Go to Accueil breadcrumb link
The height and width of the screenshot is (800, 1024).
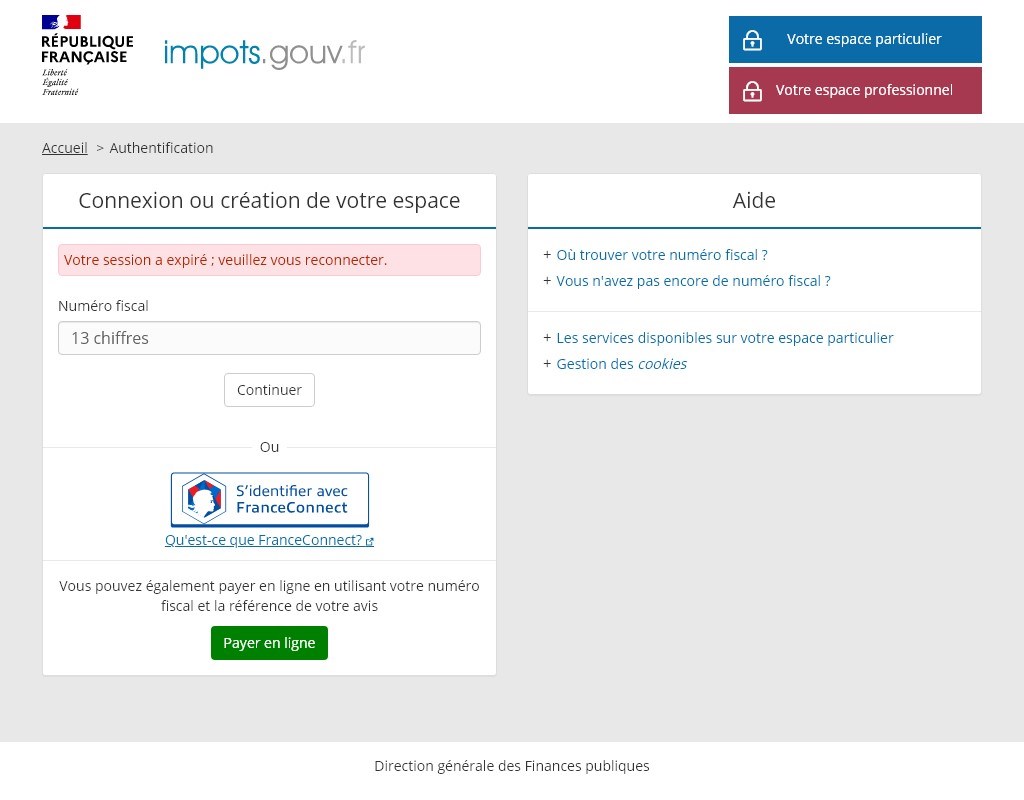(65, 148)
